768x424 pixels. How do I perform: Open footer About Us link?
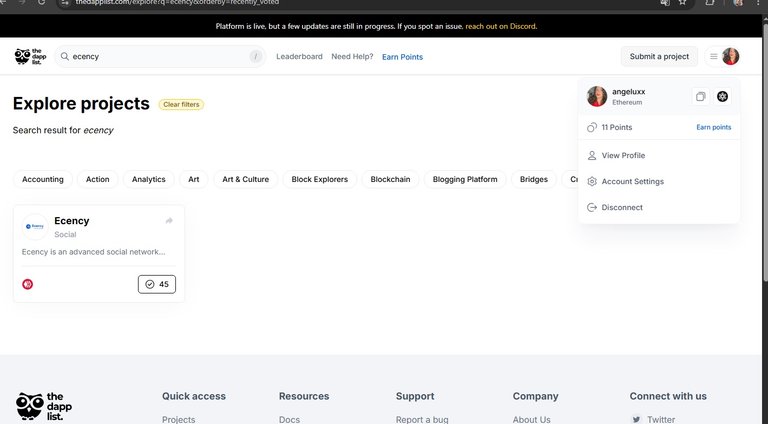(x=531, y=420)
